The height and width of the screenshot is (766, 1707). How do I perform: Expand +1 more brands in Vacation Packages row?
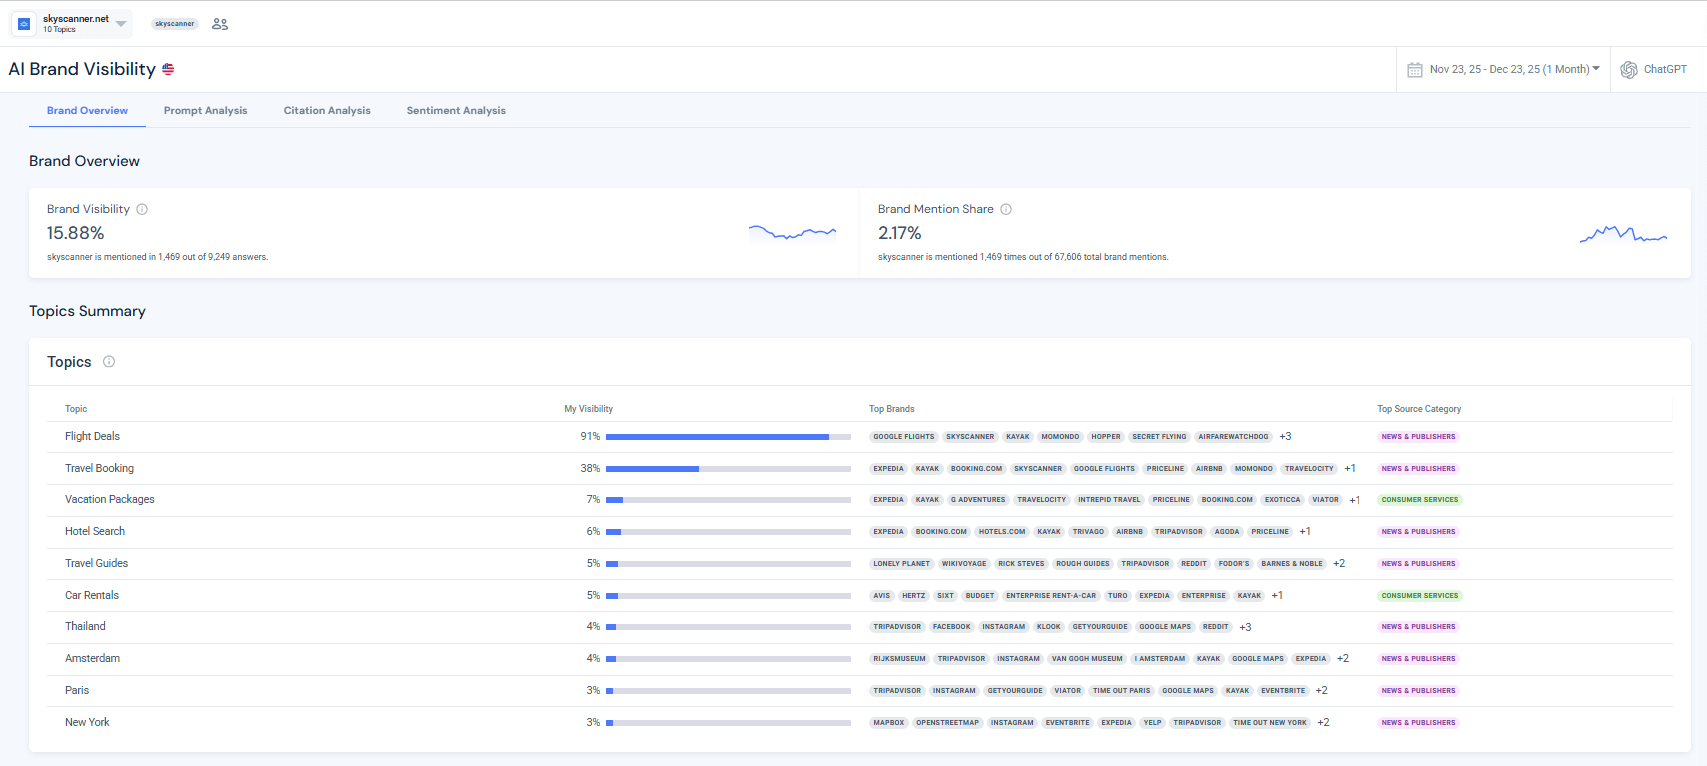(x=1354, y=500)
